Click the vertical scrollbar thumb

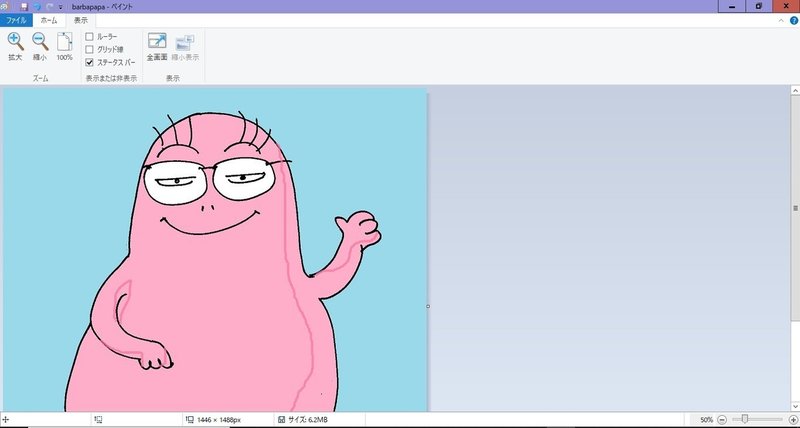click(x=795, y=208)
